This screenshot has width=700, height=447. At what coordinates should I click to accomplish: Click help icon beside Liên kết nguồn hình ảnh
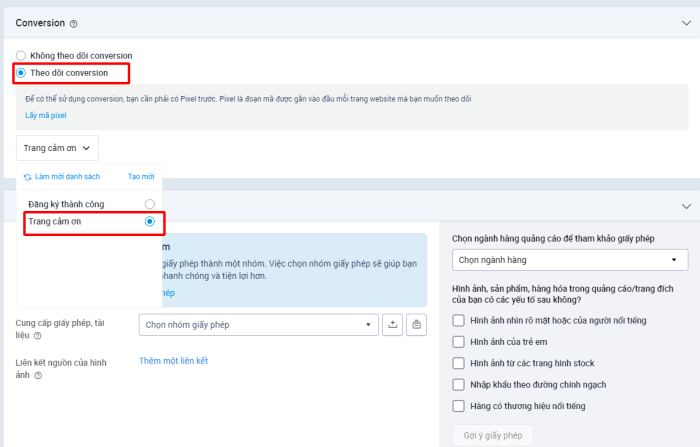pos(38,375)
